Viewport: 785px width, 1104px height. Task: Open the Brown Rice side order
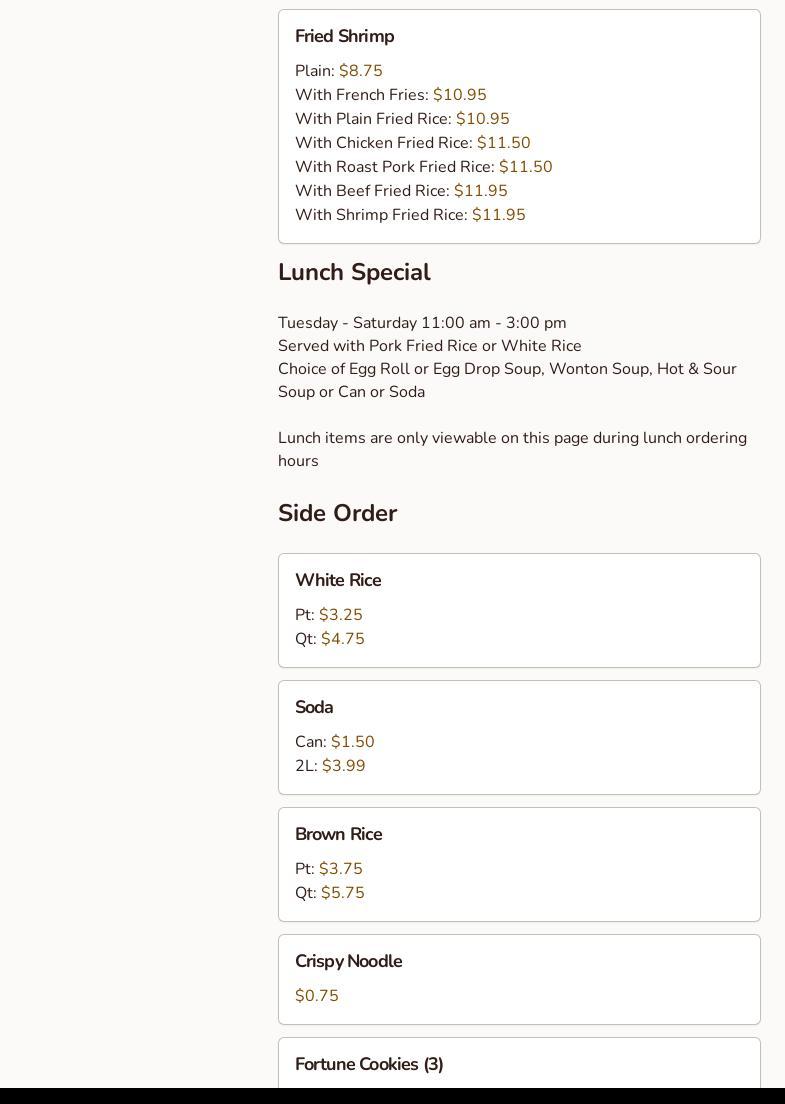338,835
